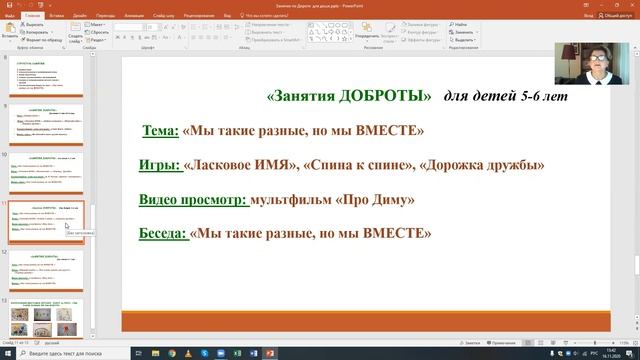Open Shape Effects (Эффекты фигуры) menu
Image resolution: width=640 pixels, height=360 pixels.
point(420,40)
